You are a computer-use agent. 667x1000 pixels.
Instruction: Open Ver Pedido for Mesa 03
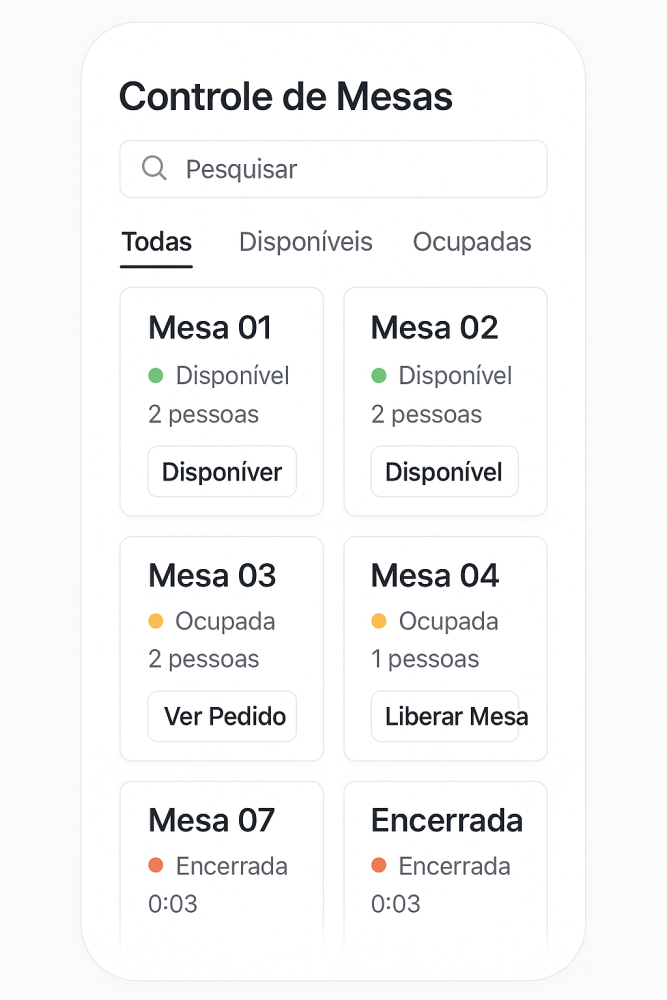tap(222, 716)
